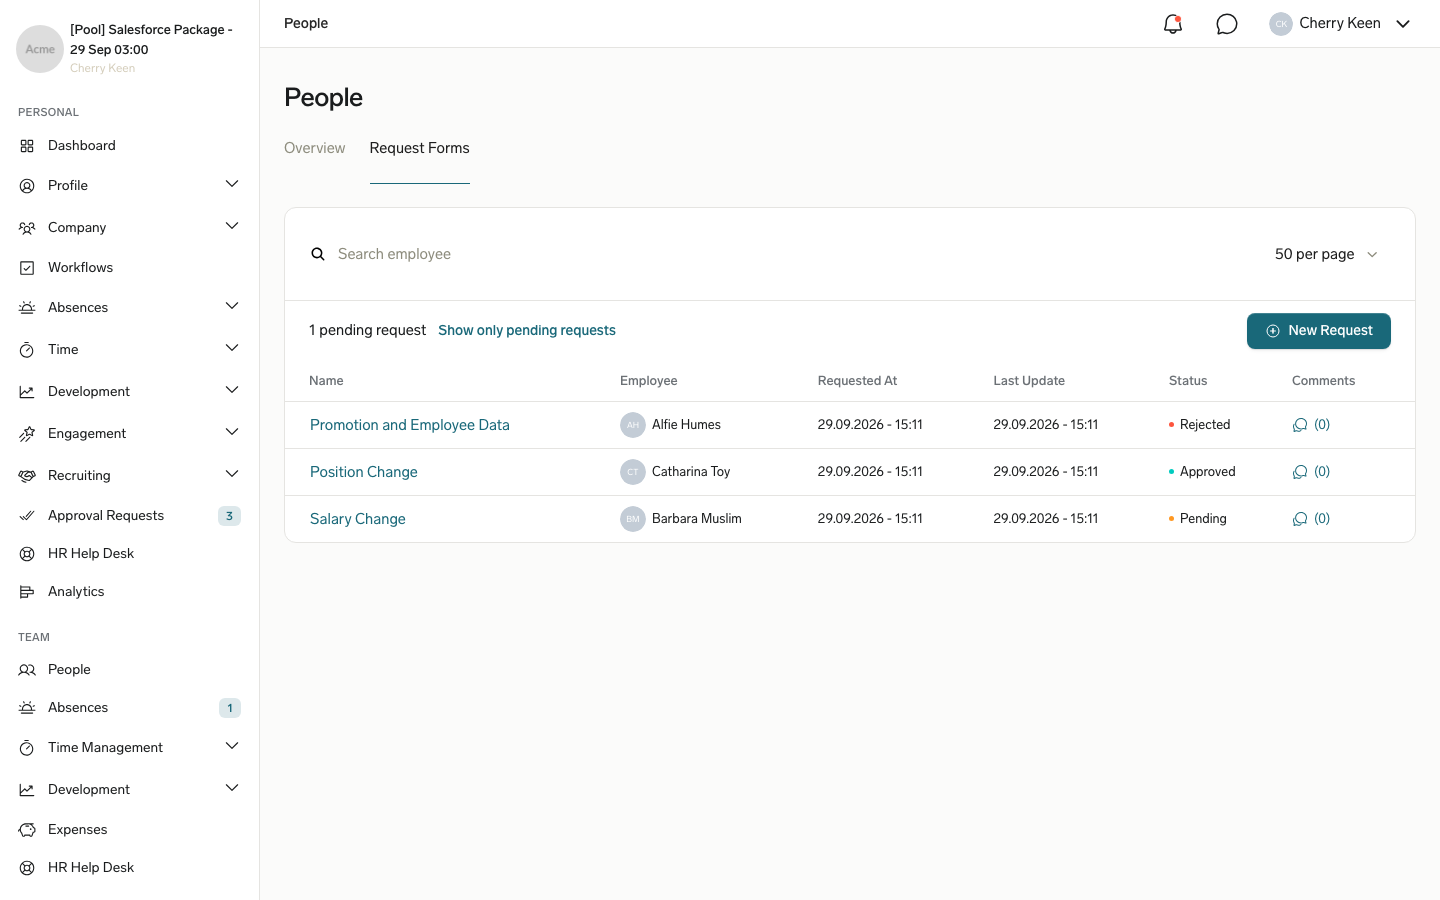Open the Salary Change request
The image size is (1440, 900).
click(358, 519)
